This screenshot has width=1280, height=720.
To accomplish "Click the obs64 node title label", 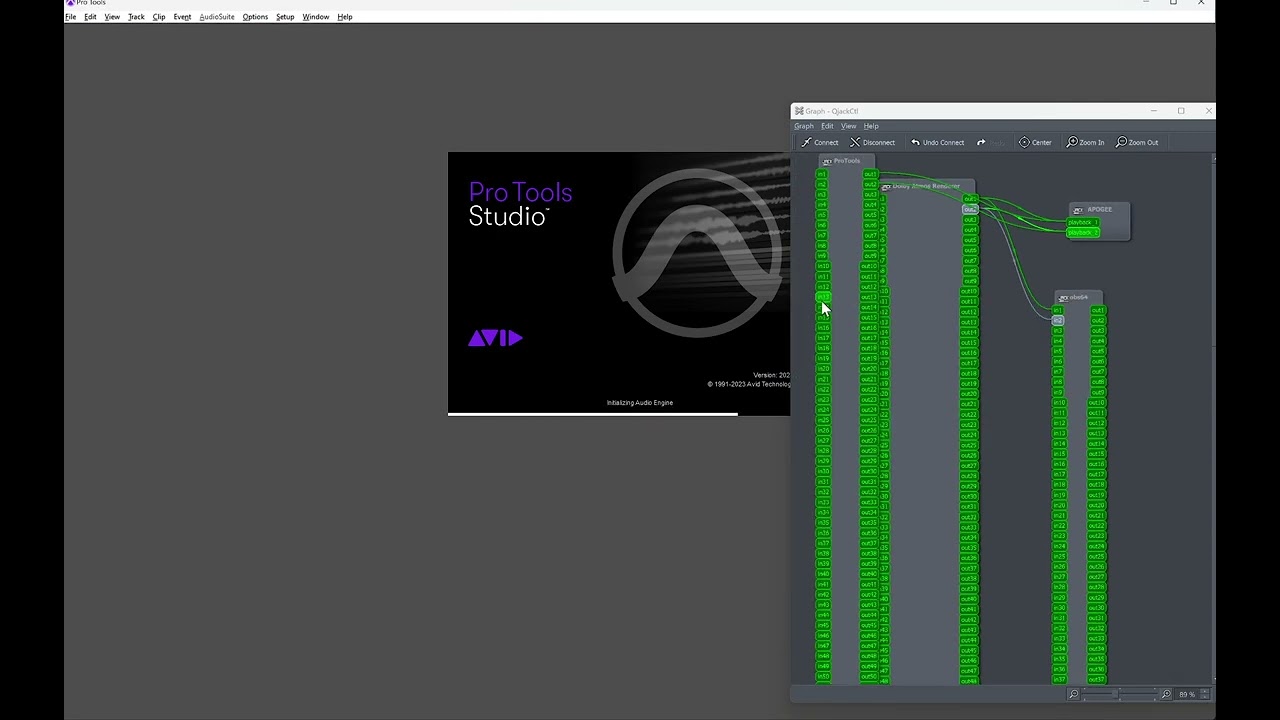I will click(1079, 298).
